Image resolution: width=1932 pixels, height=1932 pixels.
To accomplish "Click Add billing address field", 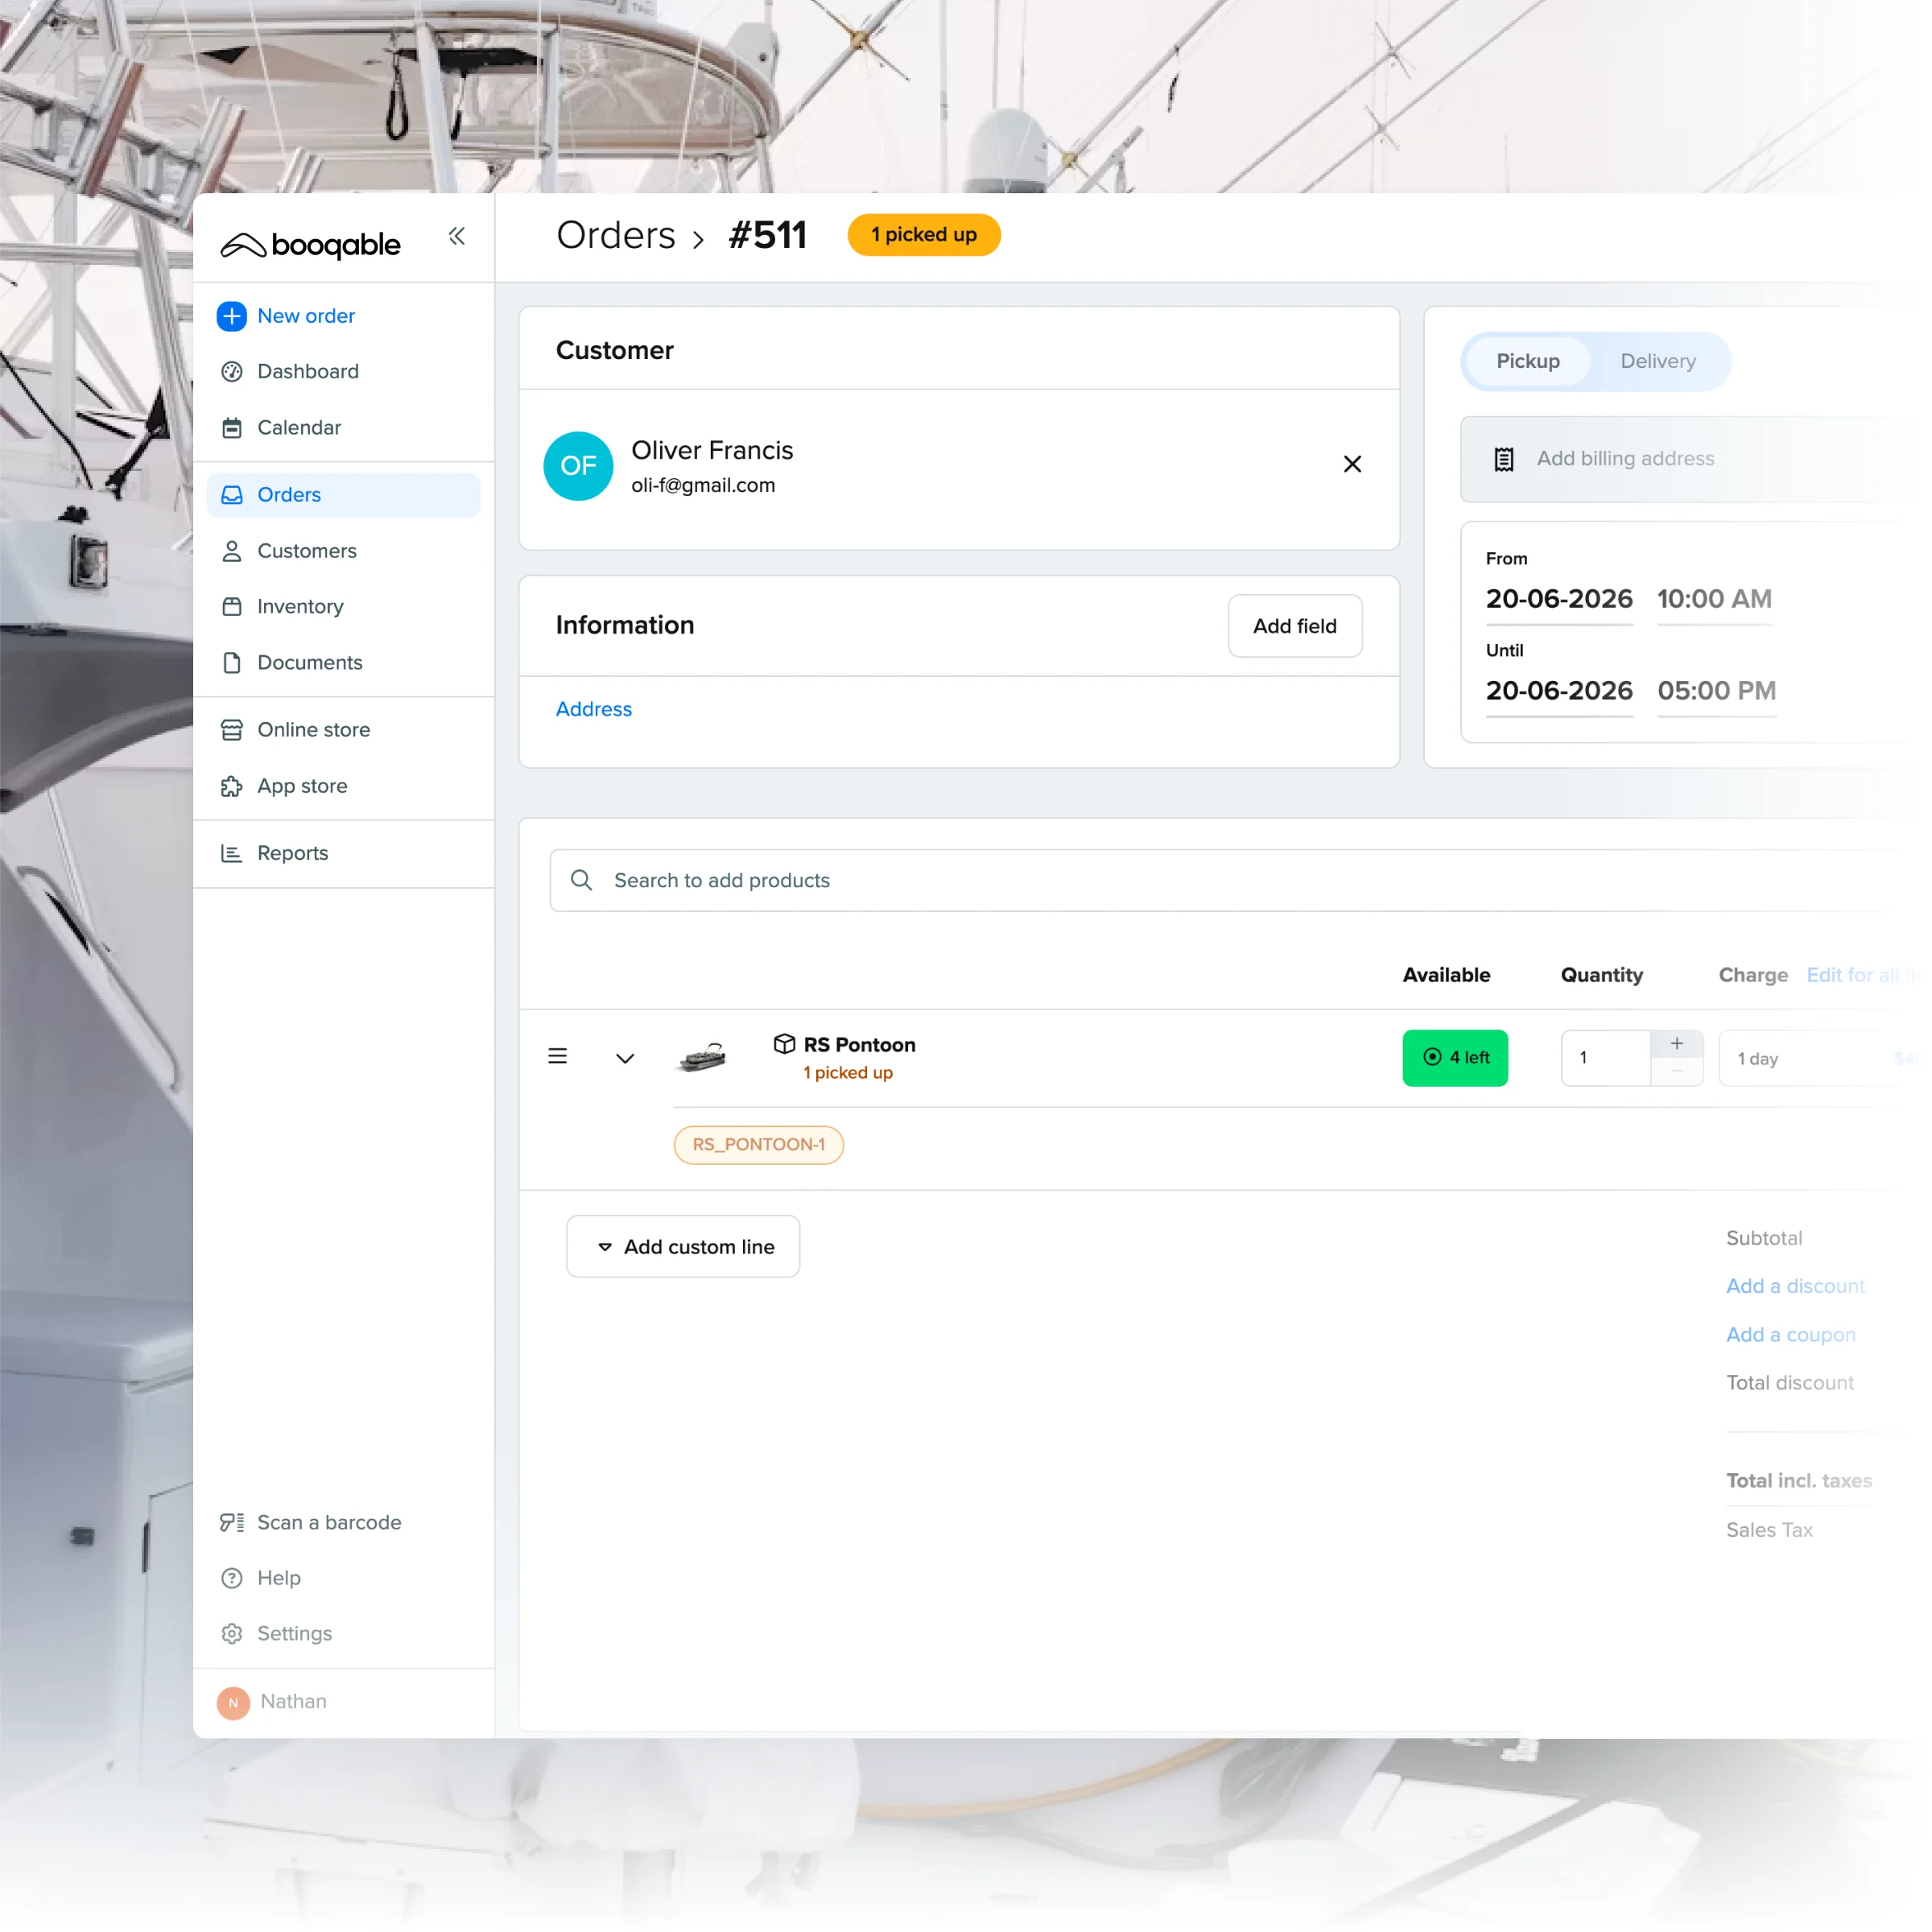I will pos(1690,459).
